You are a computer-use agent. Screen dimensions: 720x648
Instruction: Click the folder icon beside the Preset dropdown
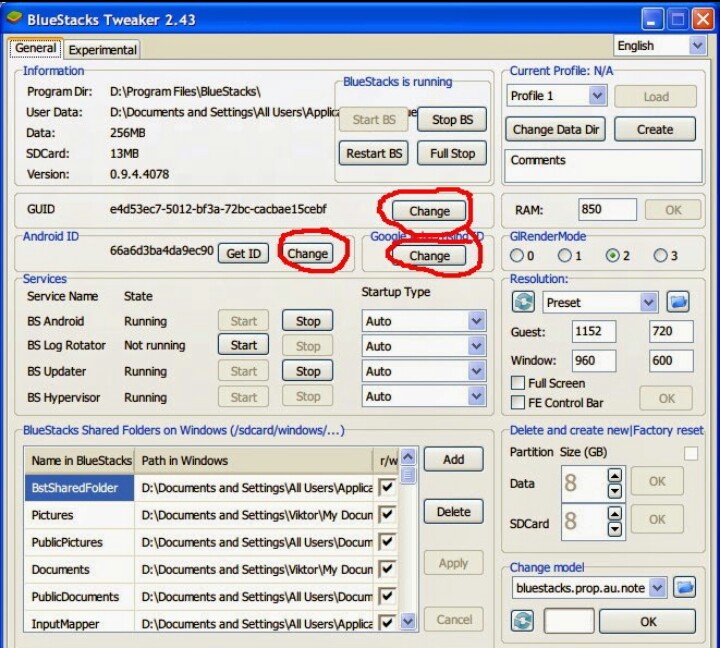coord(680,301)
